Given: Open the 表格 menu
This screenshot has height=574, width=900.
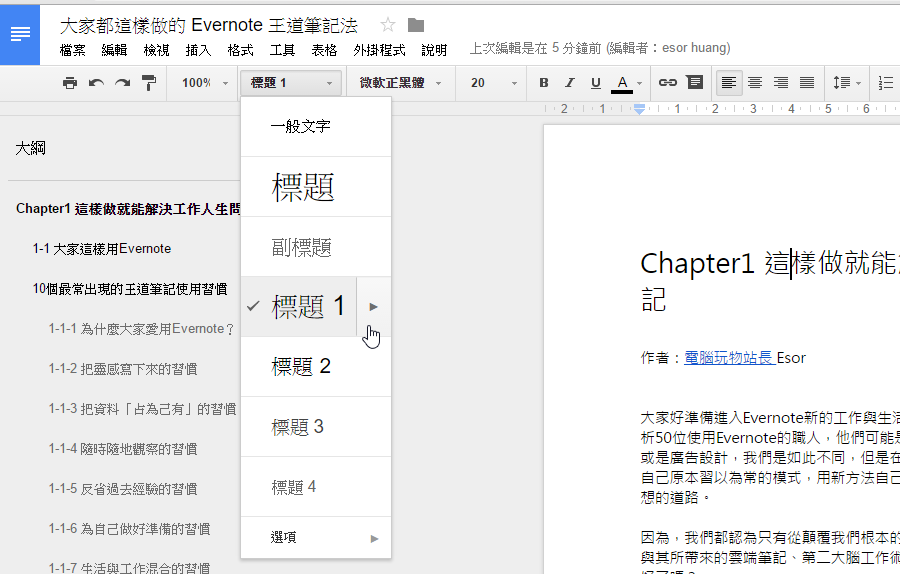Looking at the screenshot, I should [324, 50].
